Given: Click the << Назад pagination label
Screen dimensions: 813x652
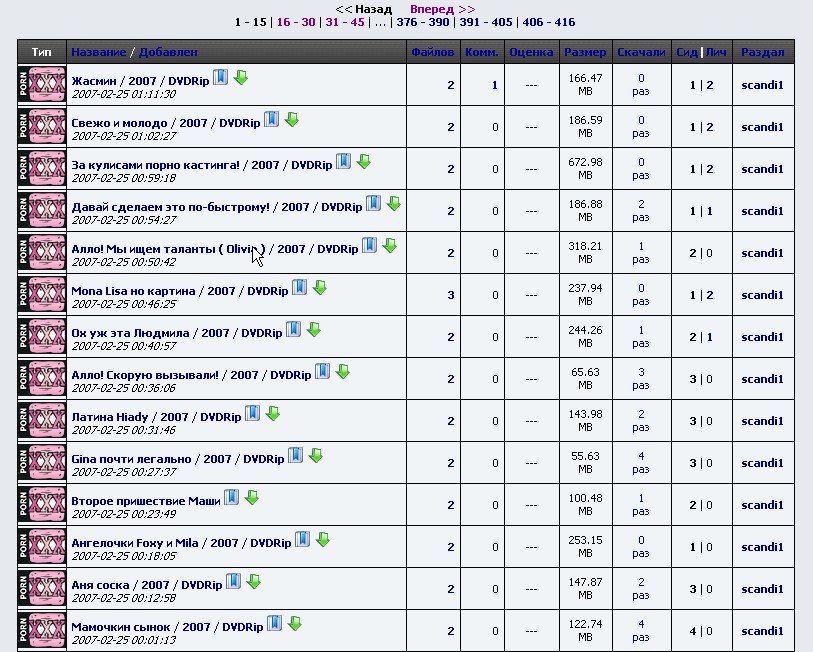Looking at the screenshot, I should (x=363, y=9).
